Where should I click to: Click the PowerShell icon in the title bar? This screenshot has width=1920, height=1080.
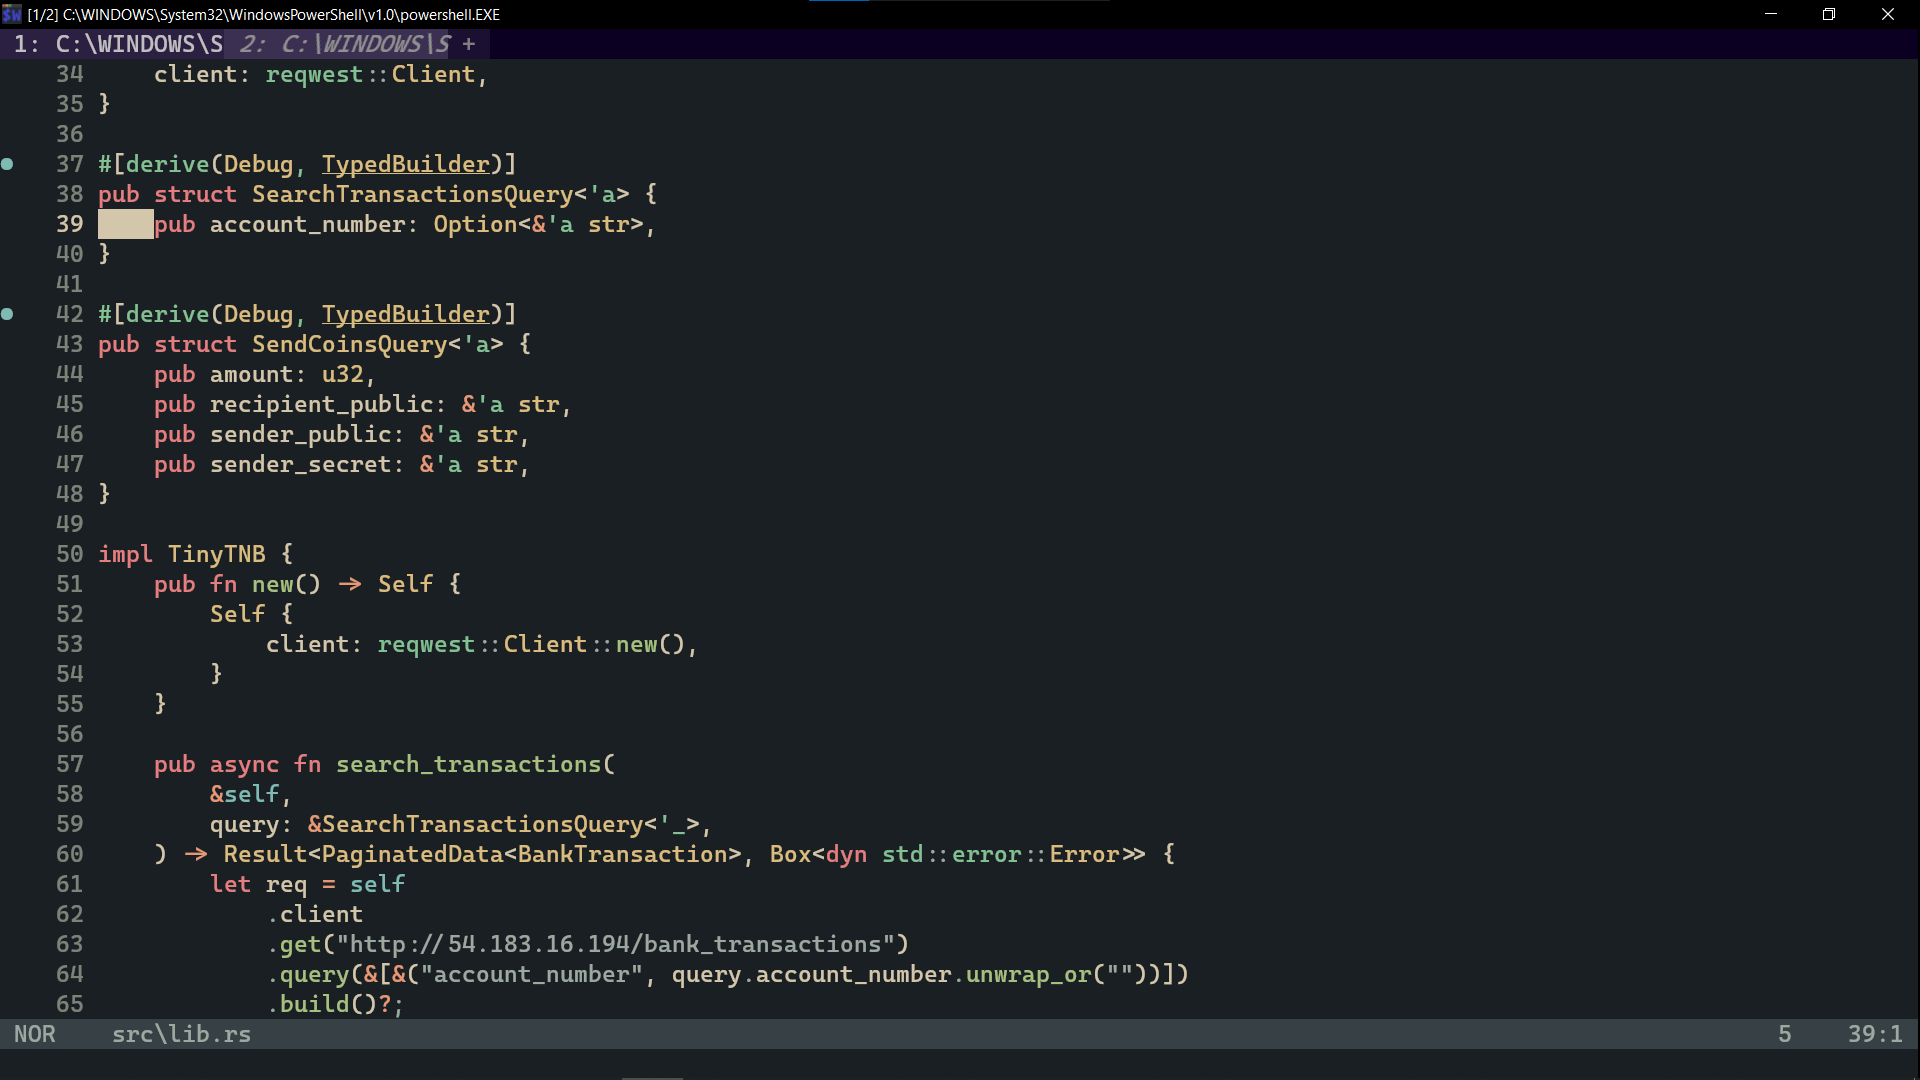tap(11, 14)
